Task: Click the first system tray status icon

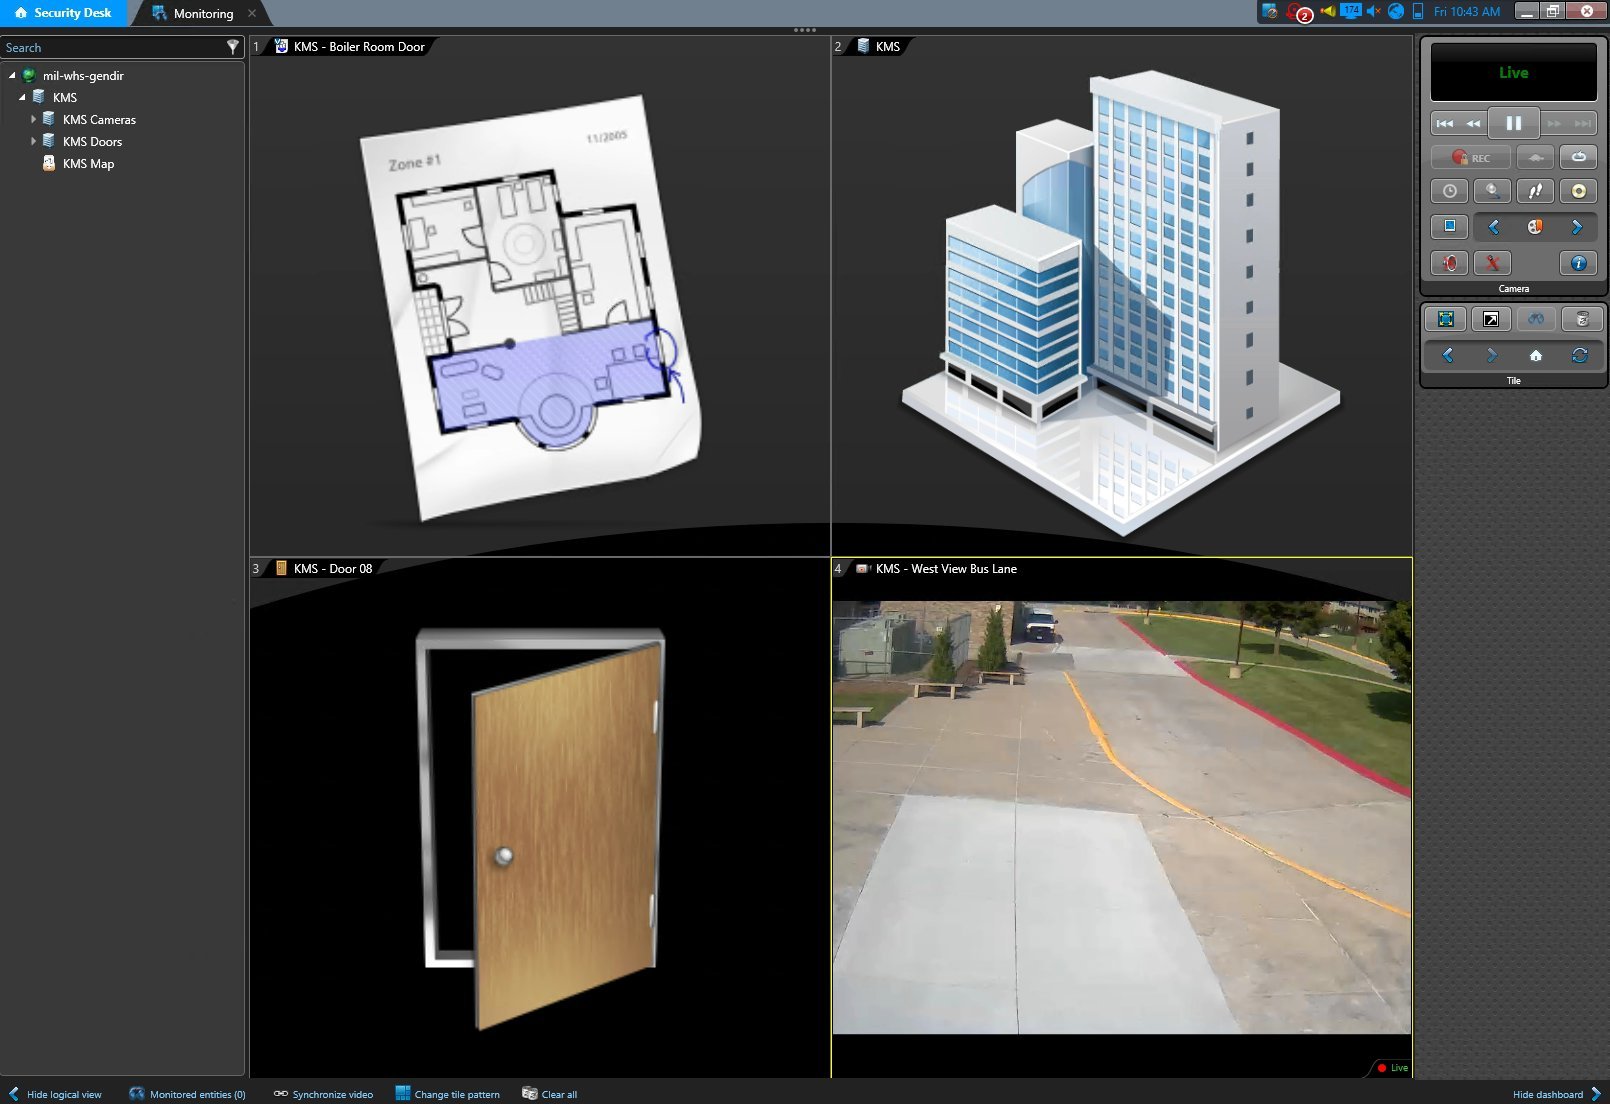Action: click(x=1270, y=11)
